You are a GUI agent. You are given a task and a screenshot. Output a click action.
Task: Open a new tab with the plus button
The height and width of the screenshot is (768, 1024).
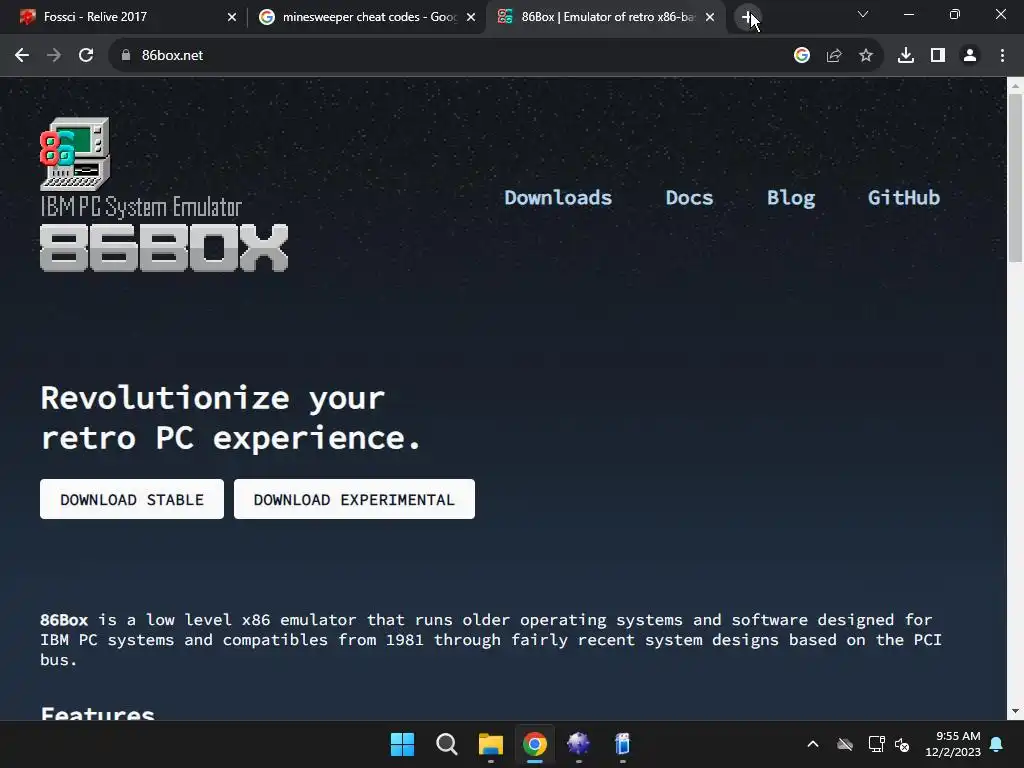click(x=748, y=17)
